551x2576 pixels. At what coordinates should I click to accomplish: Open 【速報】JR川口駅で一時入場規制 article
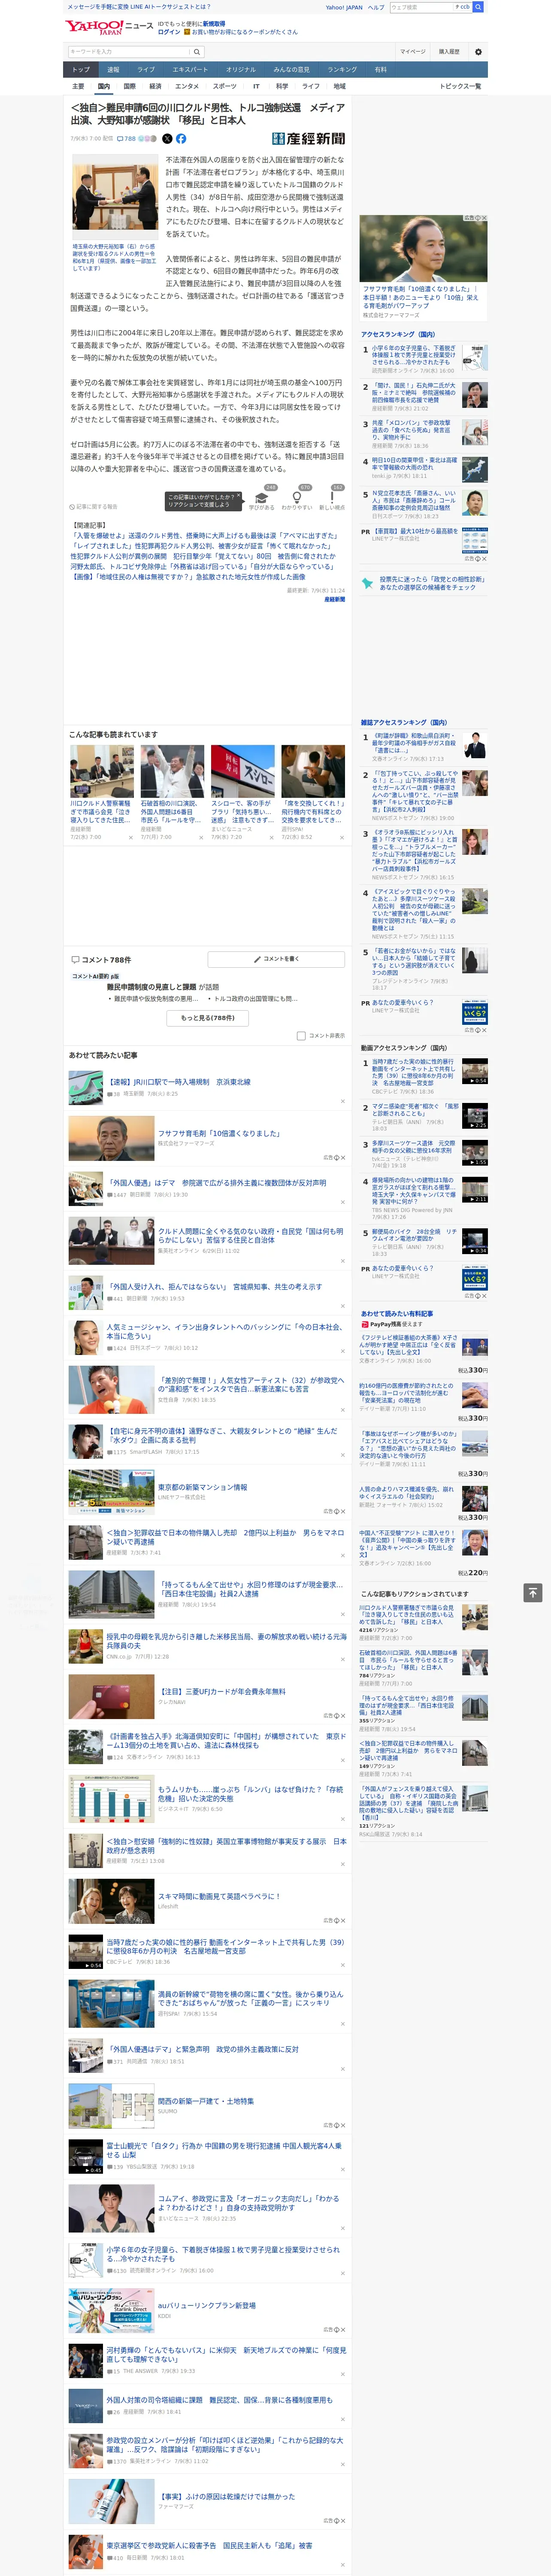[179, 1082]
